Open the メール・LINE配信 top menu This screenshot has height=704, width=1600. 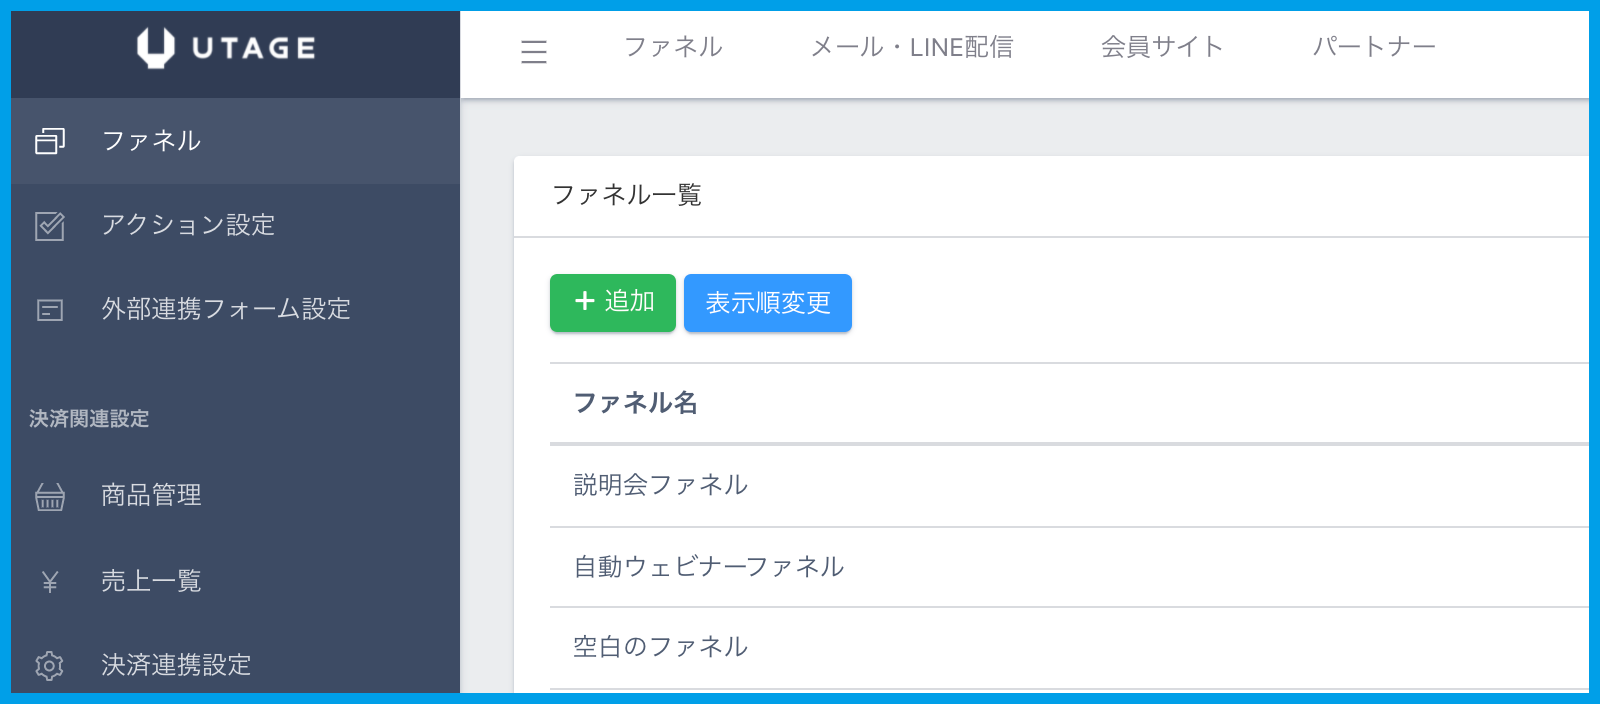coord(911,47)
